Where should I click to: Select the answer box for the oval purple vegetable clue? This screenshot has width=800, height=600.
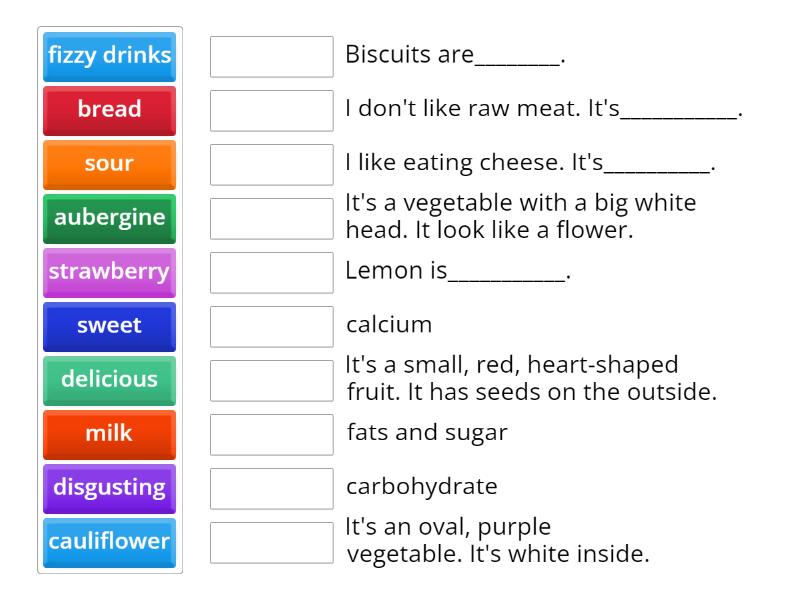(272, 540)
